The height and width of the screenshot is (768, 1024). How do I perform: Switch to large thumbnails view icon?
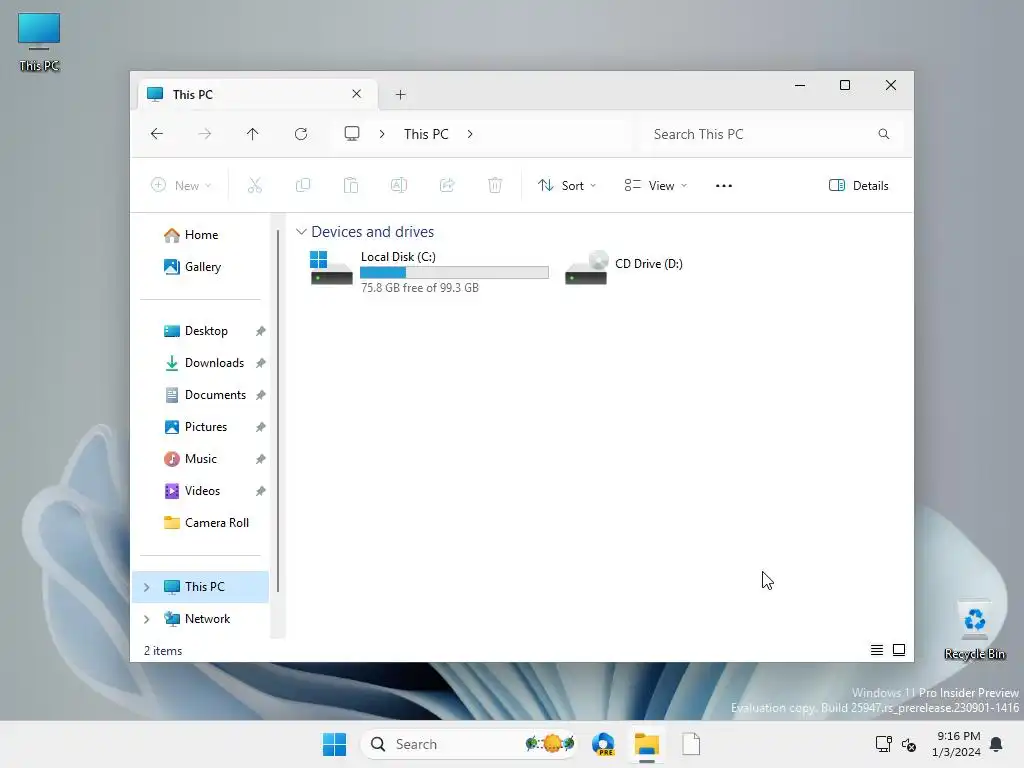click(899, 650)
